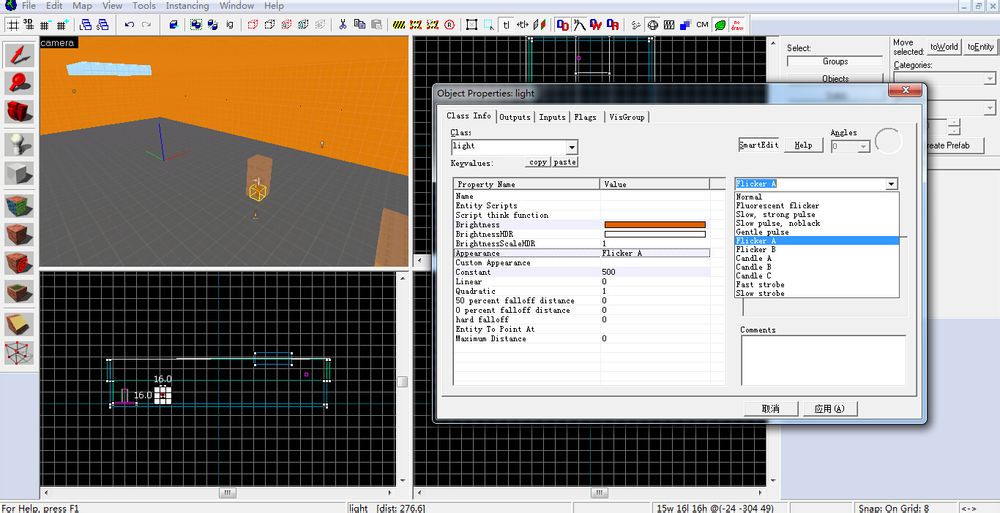Select the Entity lightbulb tool
Viewport: 1000px width, 513px height.
(19, 144)
